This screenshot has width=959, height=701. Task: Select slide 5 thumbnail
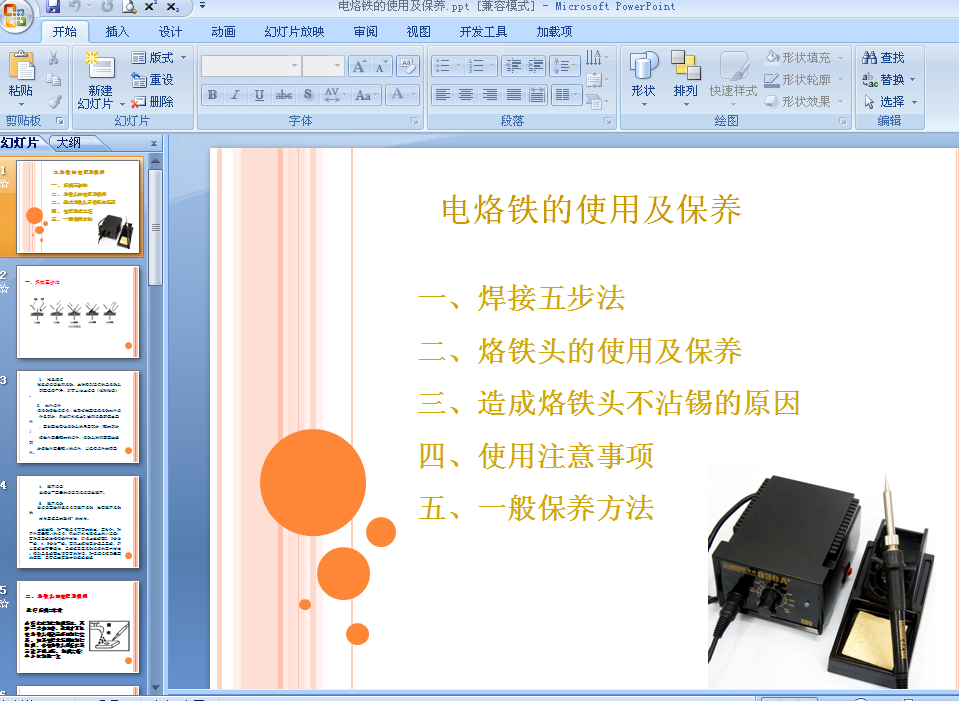click(x=78, y=627)
